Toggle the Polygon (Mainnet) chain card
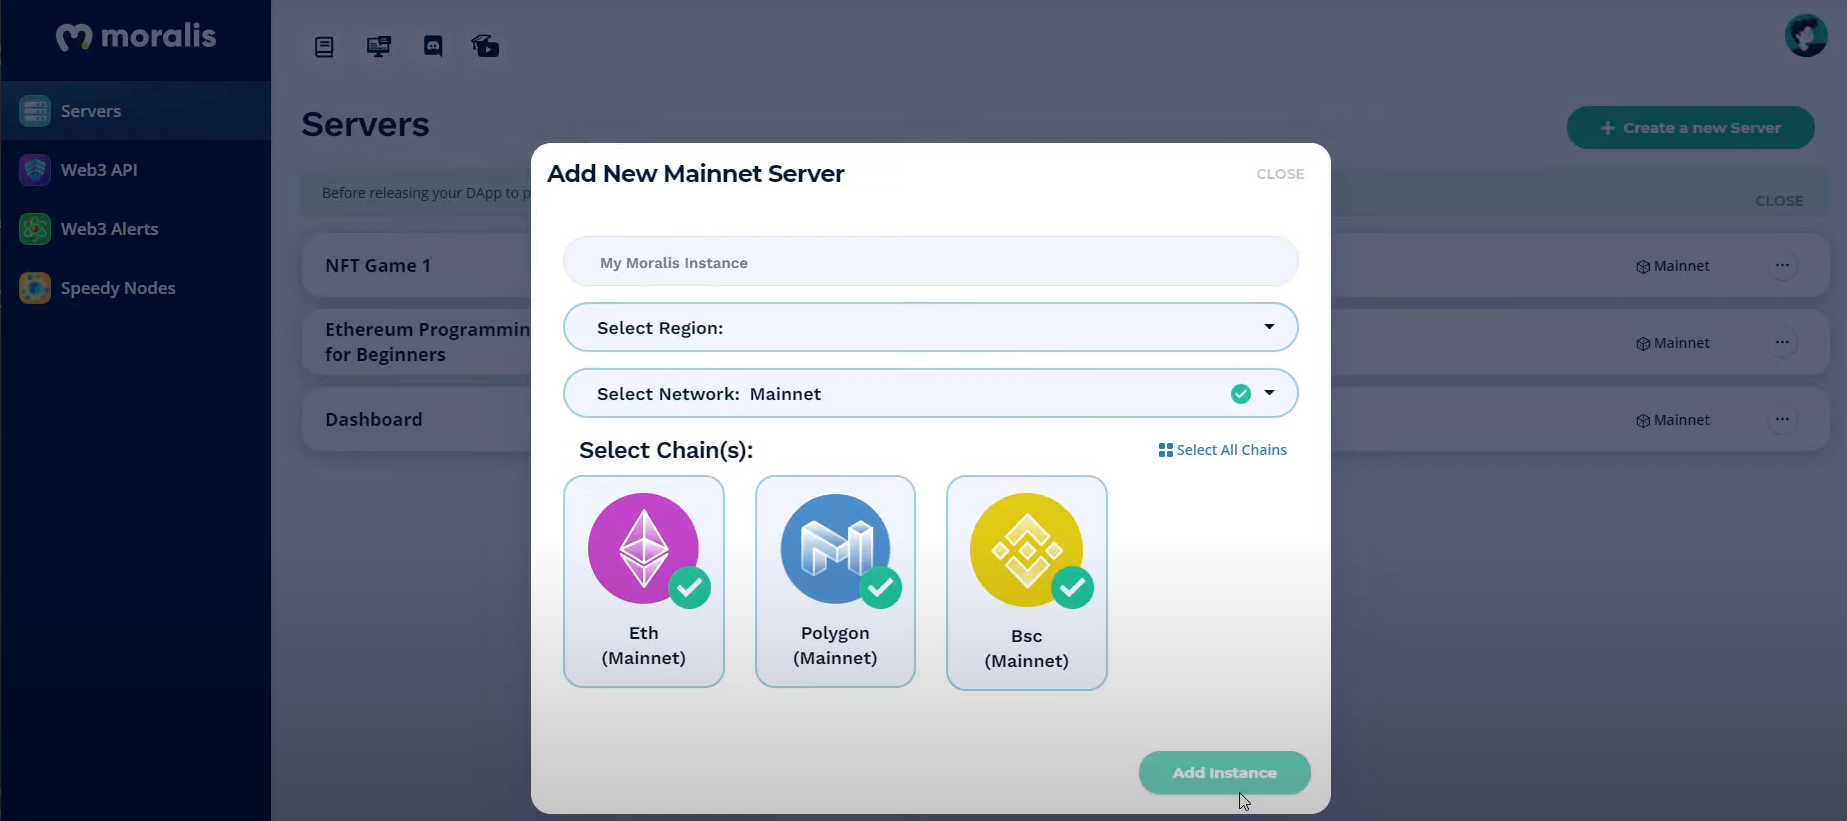1847x821 pixels. pos(835,581)
